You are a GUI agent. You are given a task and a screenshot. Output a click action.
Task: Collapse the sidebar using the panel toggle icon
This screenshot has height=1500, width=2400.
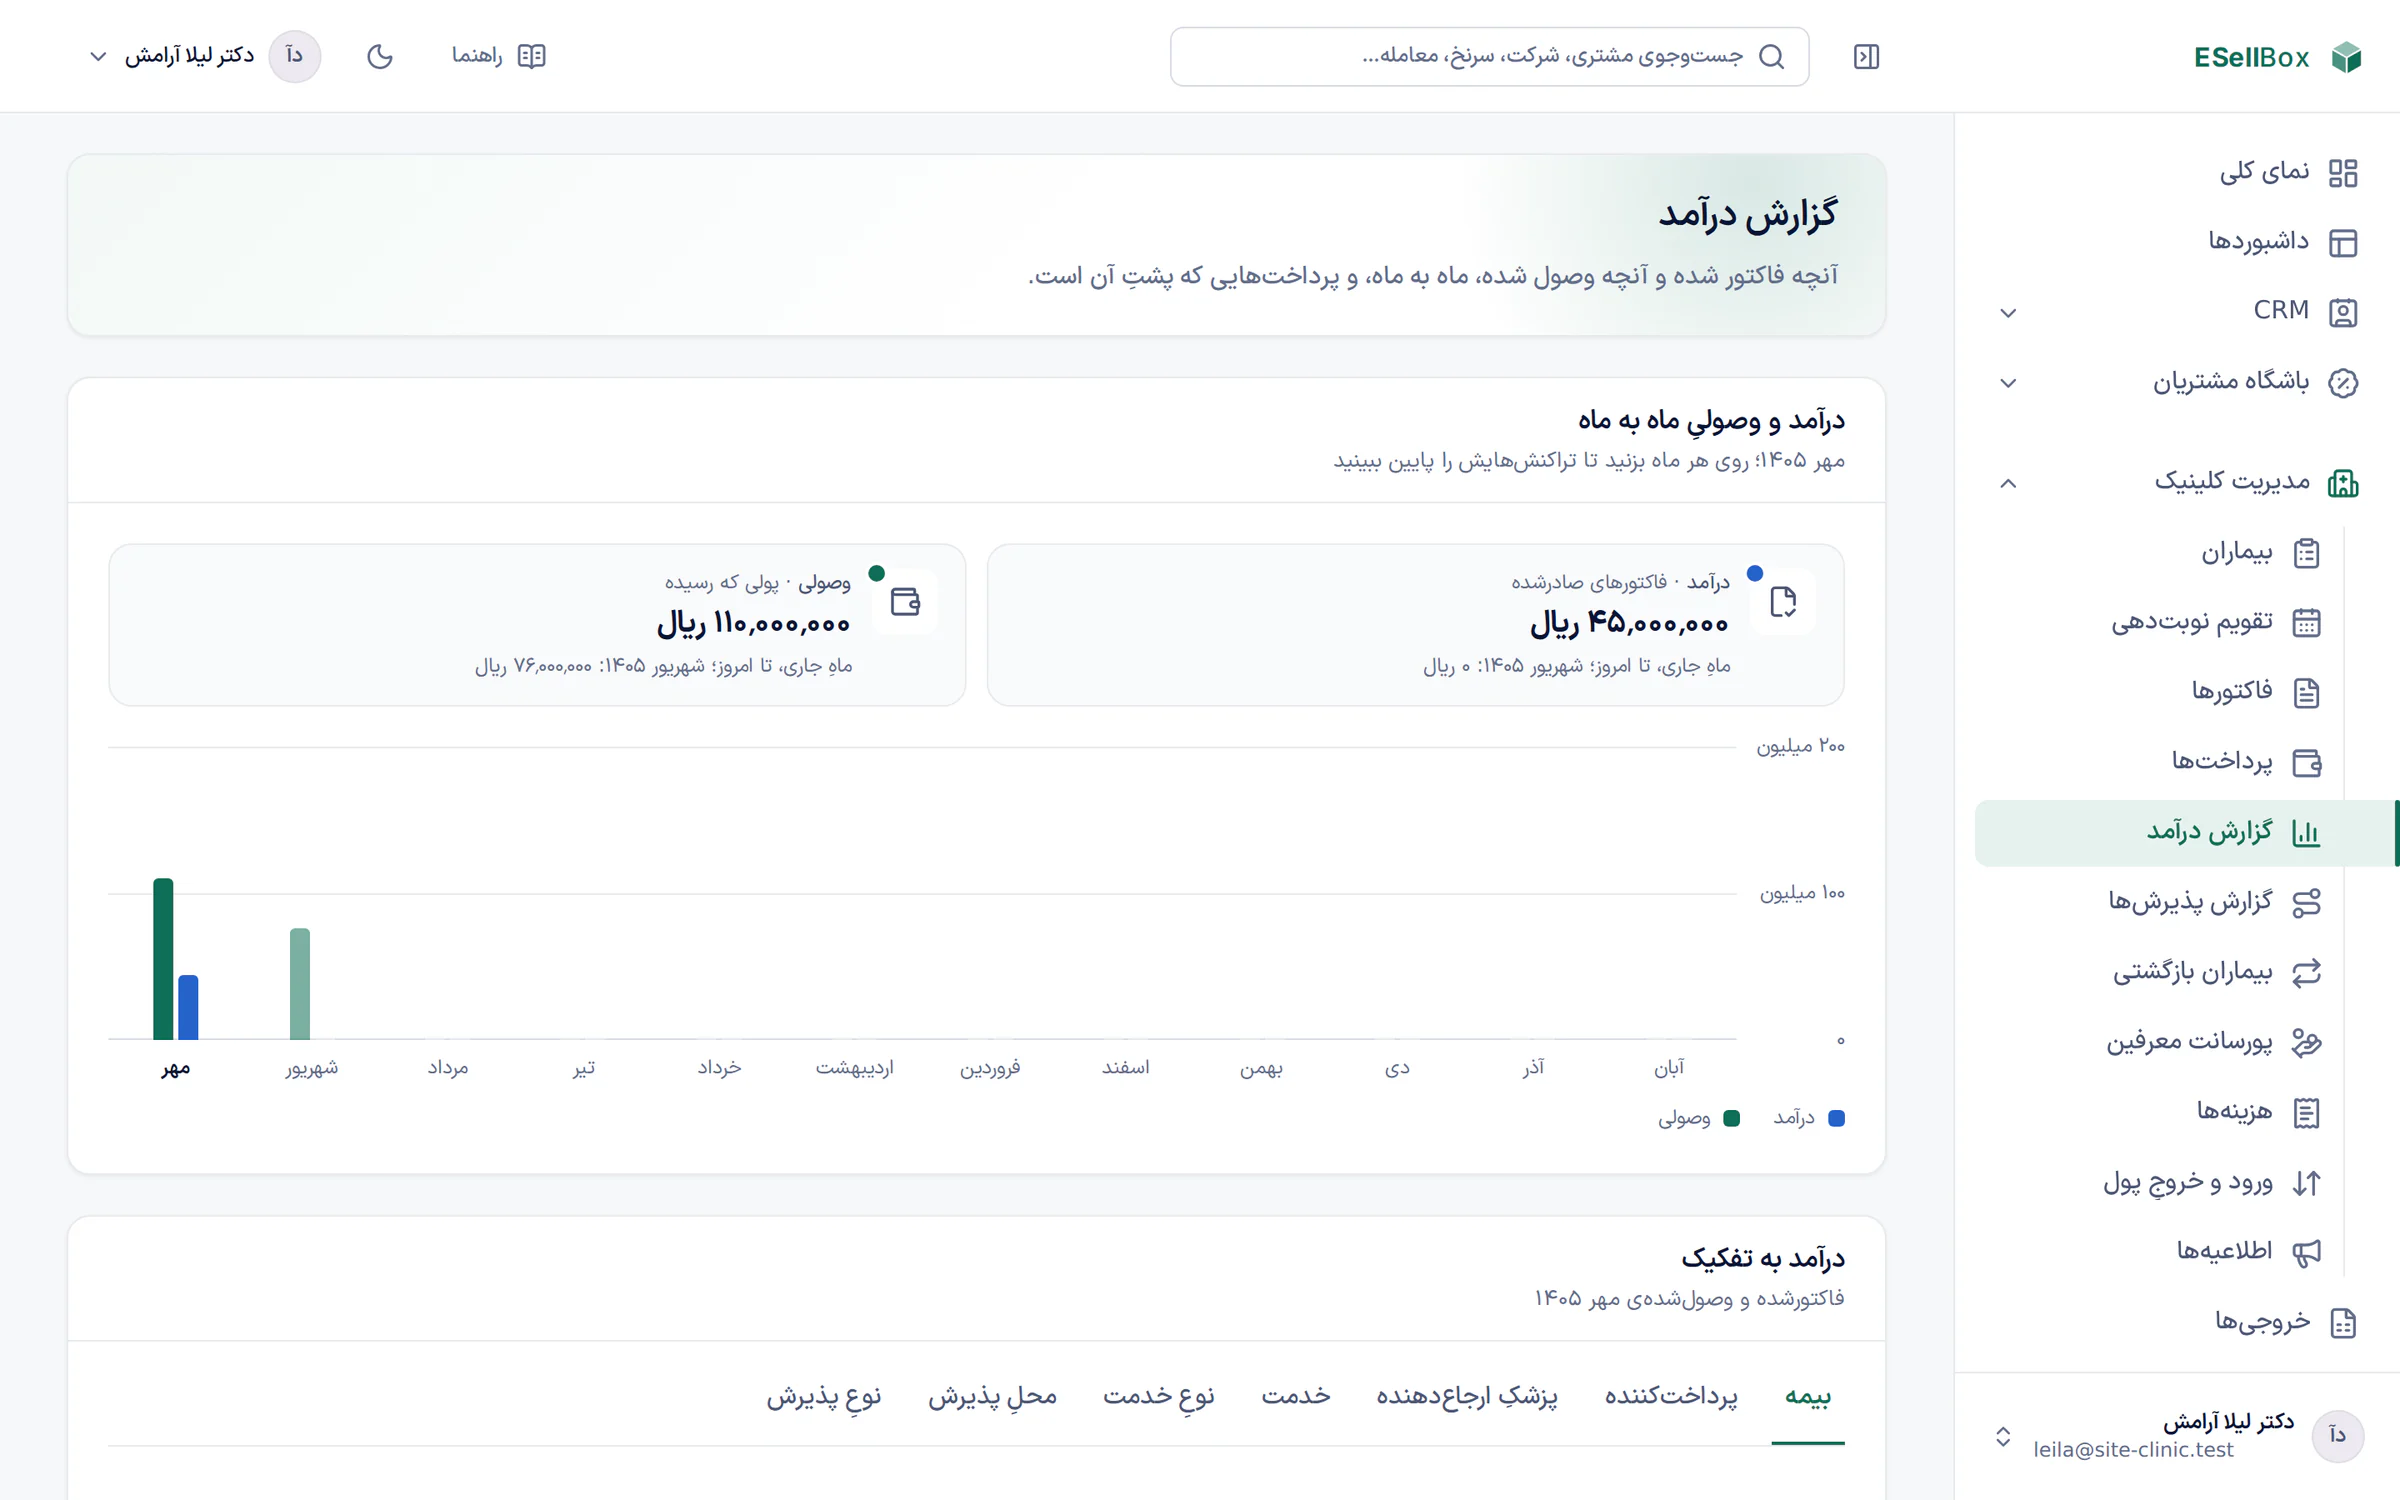click(x=1866, y=57)
